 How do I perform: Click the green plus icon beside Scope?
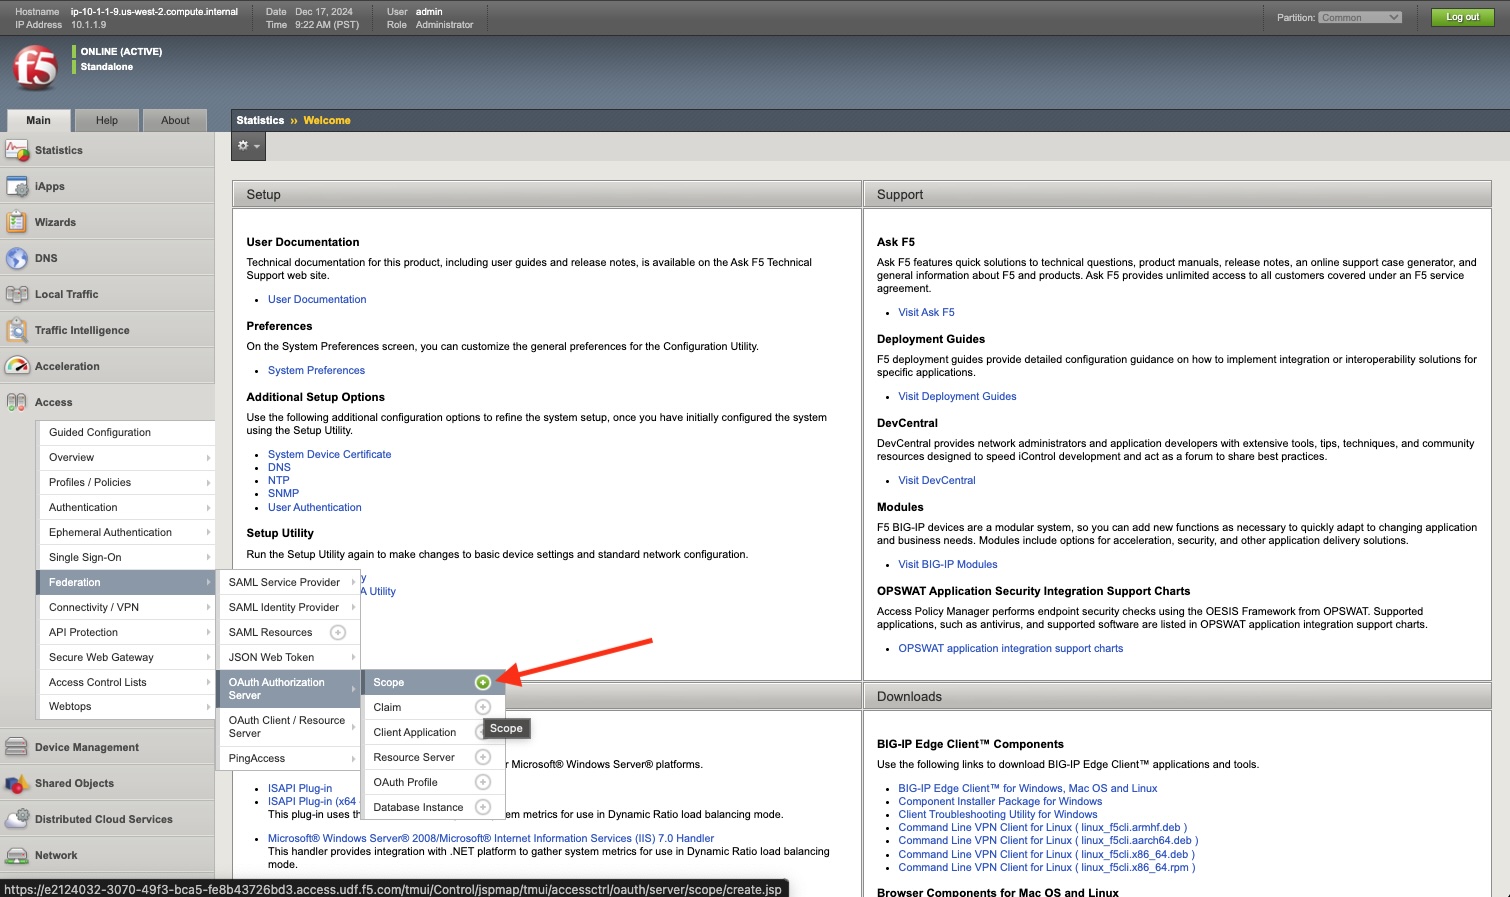click(483, 682)
